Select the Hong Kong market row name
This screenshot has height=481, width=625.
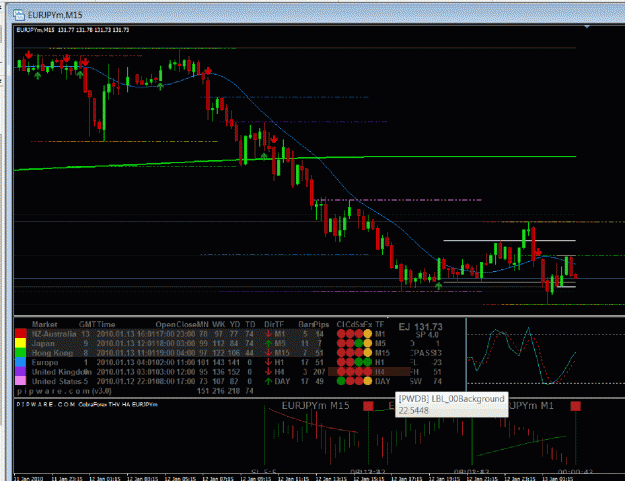click(x=52, y=353)
